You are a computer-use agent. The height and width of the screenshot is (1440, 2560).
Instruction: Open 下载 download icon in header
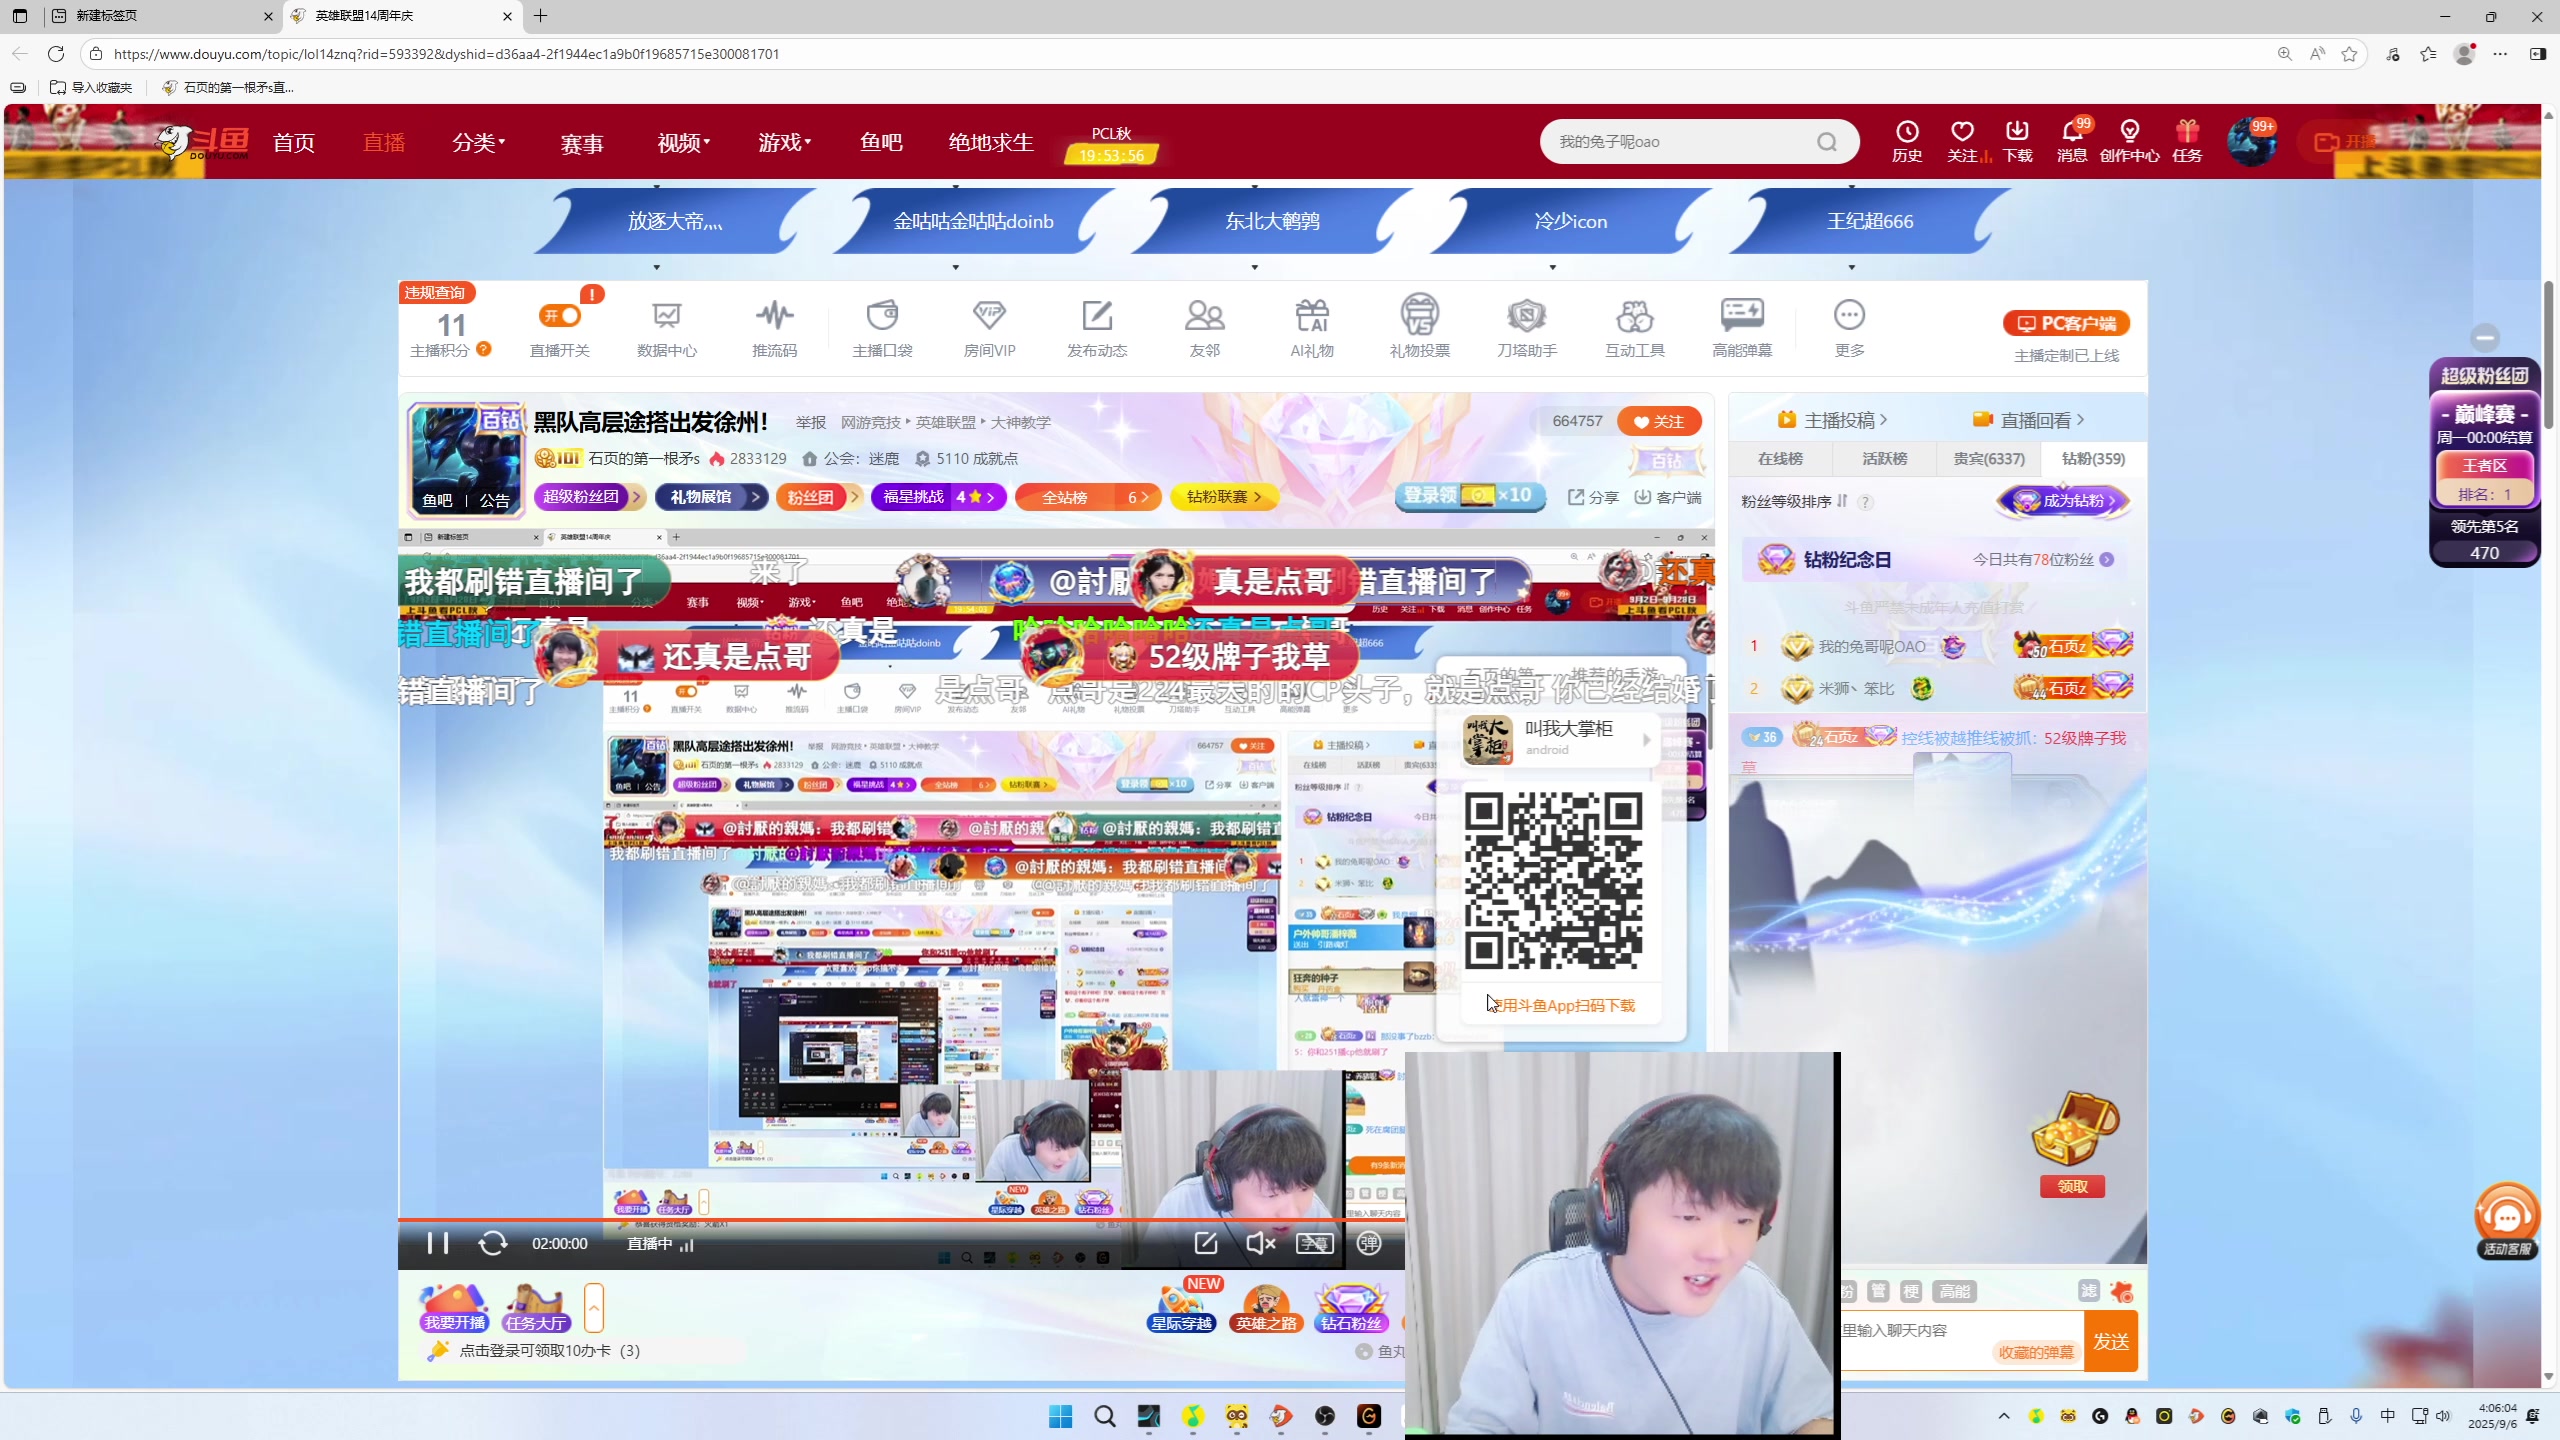pos(2017,141)
